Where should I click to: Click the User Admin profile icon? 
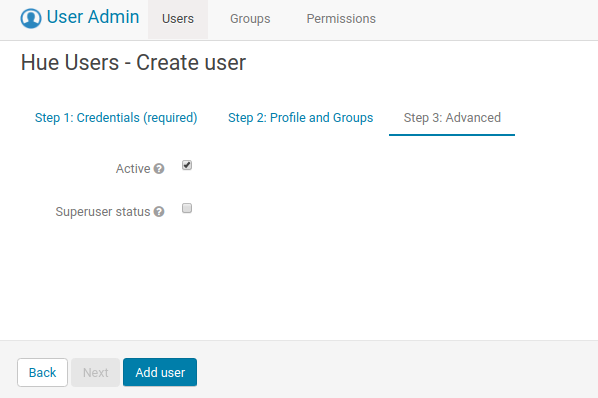[31, 18]
